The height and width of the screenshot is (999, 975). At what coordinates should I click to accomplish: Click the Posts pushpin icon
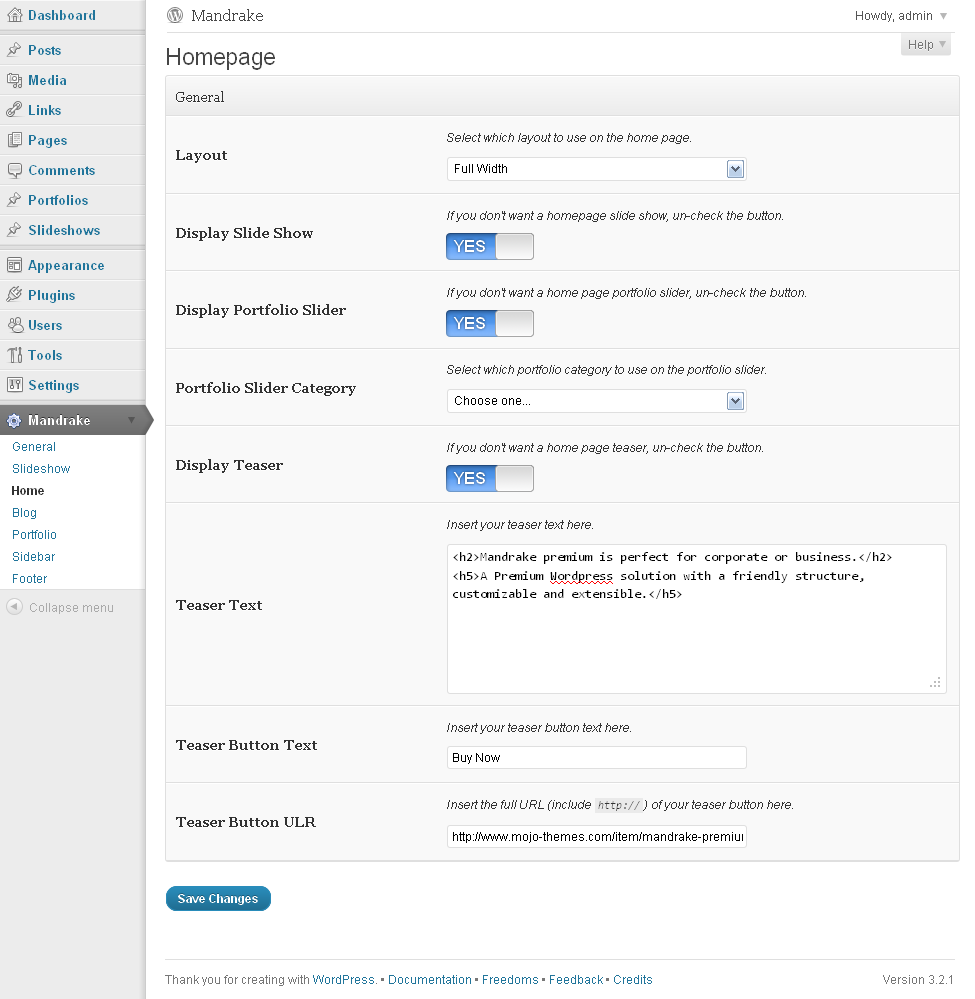pyautogui.click(x=14, y=50)
